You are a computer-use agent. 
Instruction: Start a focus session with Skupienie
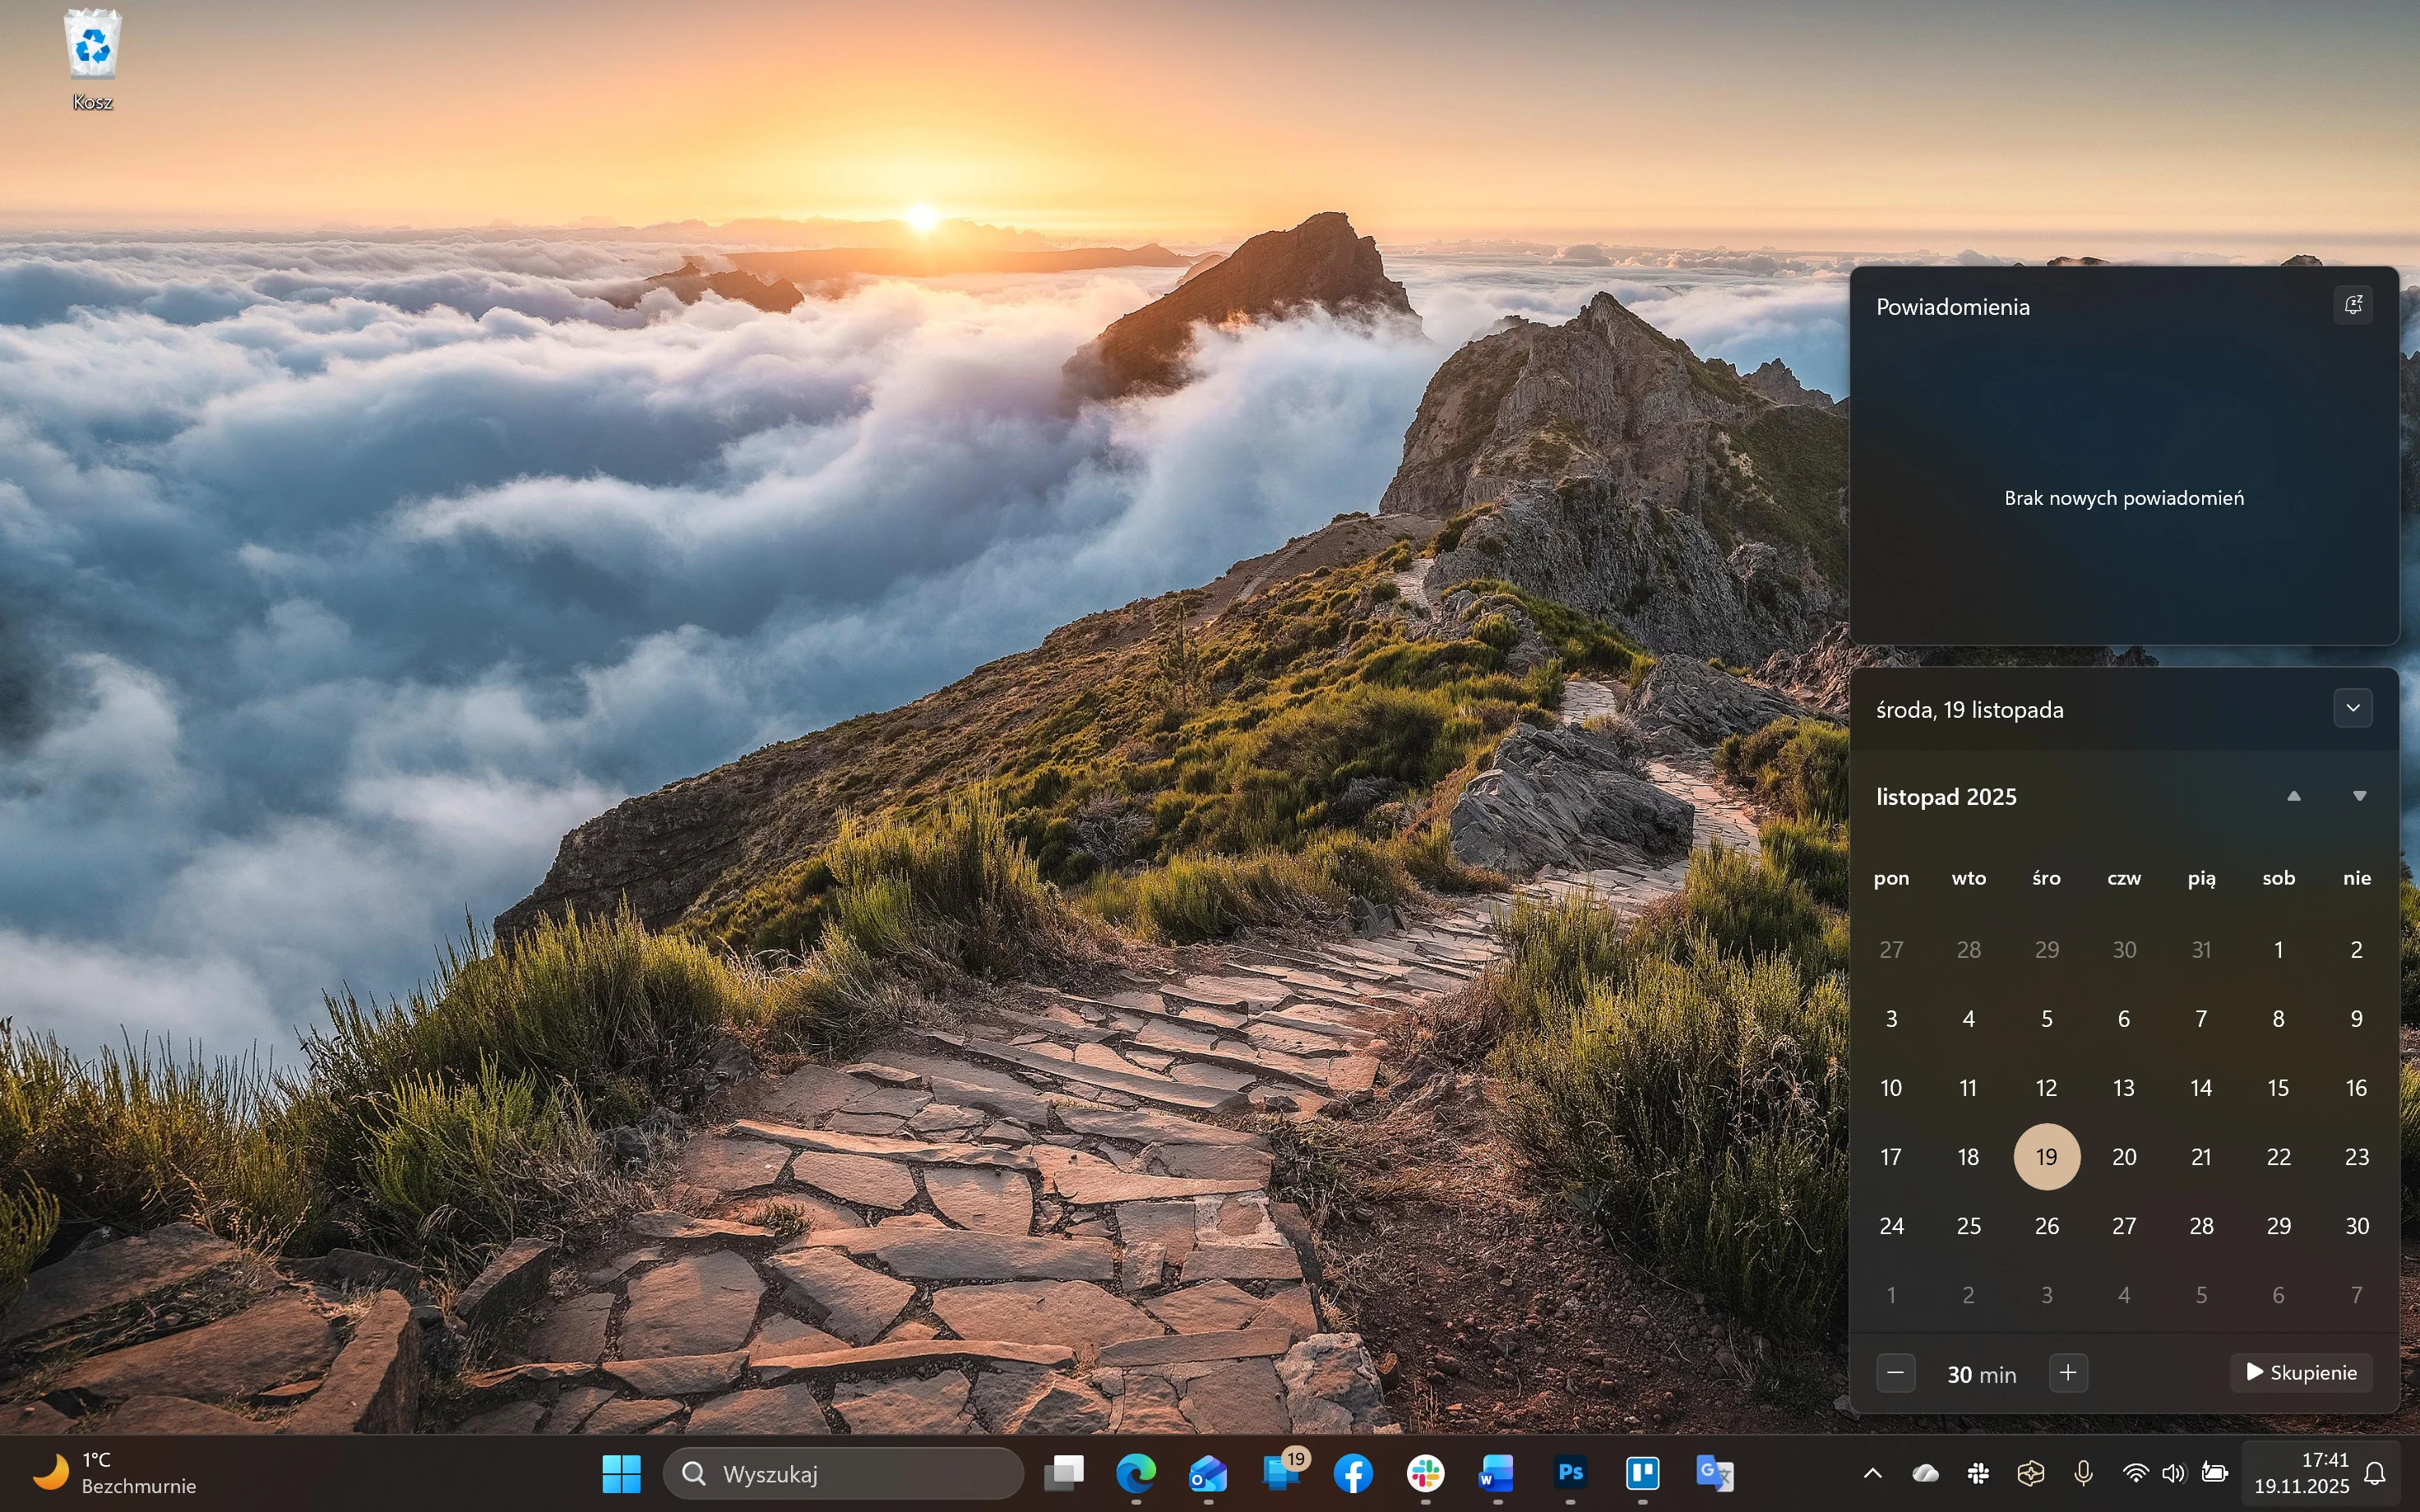pos(2301,1372)
